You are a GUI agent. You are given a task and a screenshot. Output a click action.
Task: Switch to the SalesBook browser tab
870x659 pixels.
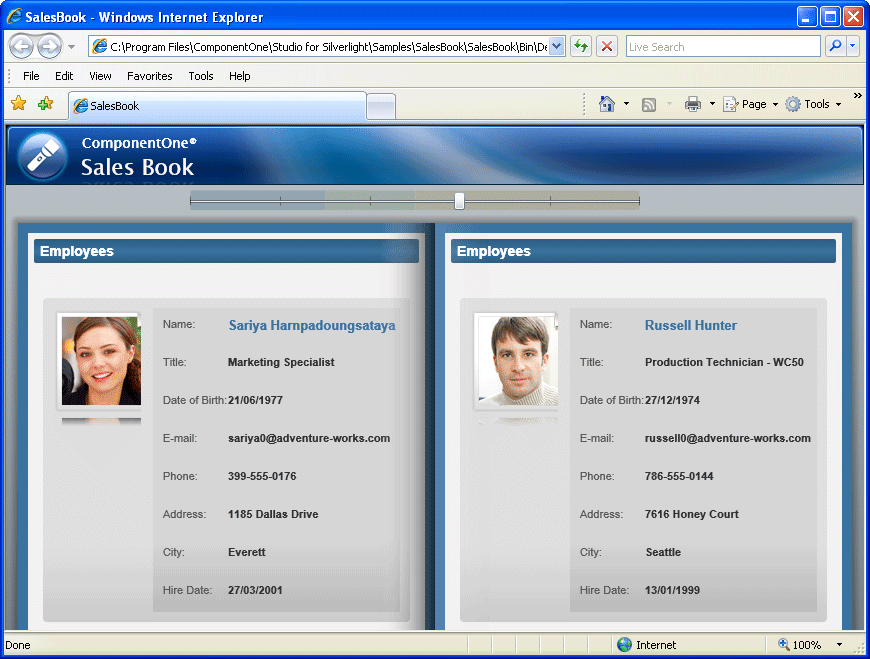[x=217, y=103]
